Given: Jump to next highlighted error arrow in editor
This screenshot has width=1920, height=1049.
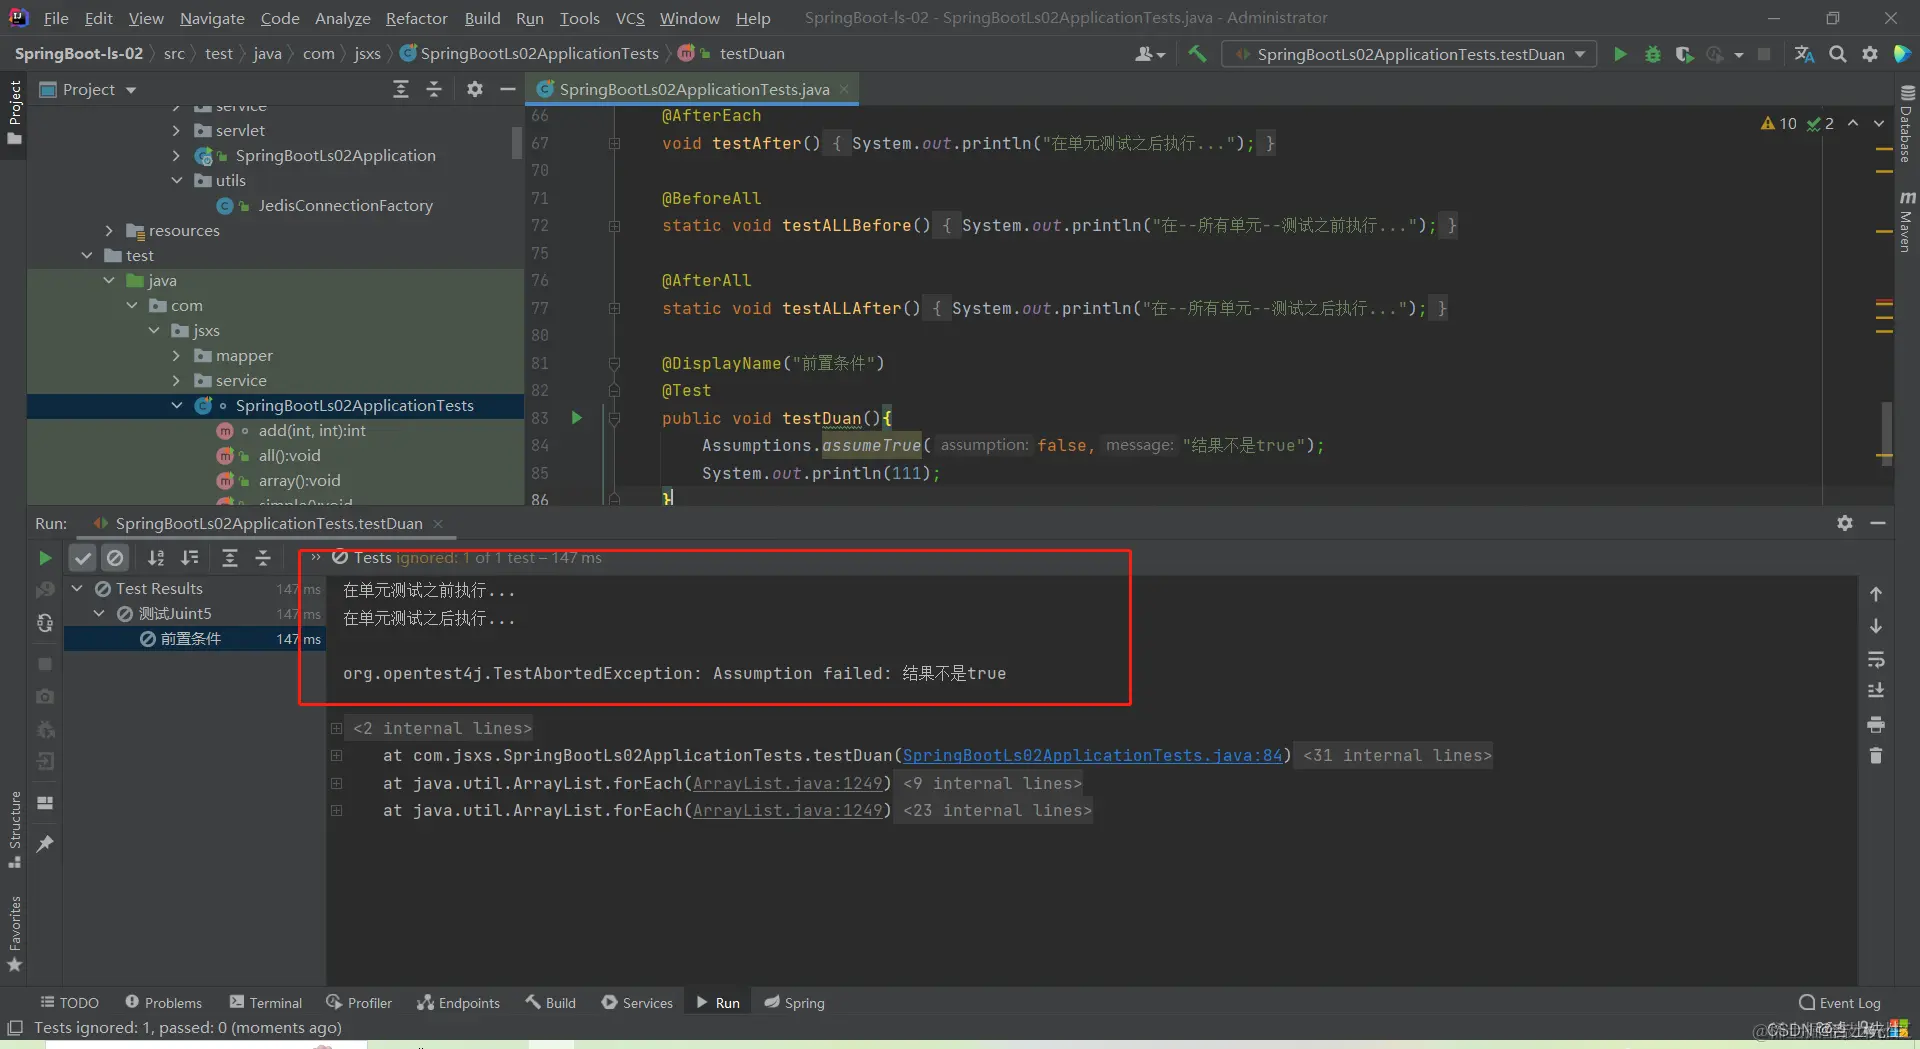Looking at the screenshot, I should [x=1879, y=123].
